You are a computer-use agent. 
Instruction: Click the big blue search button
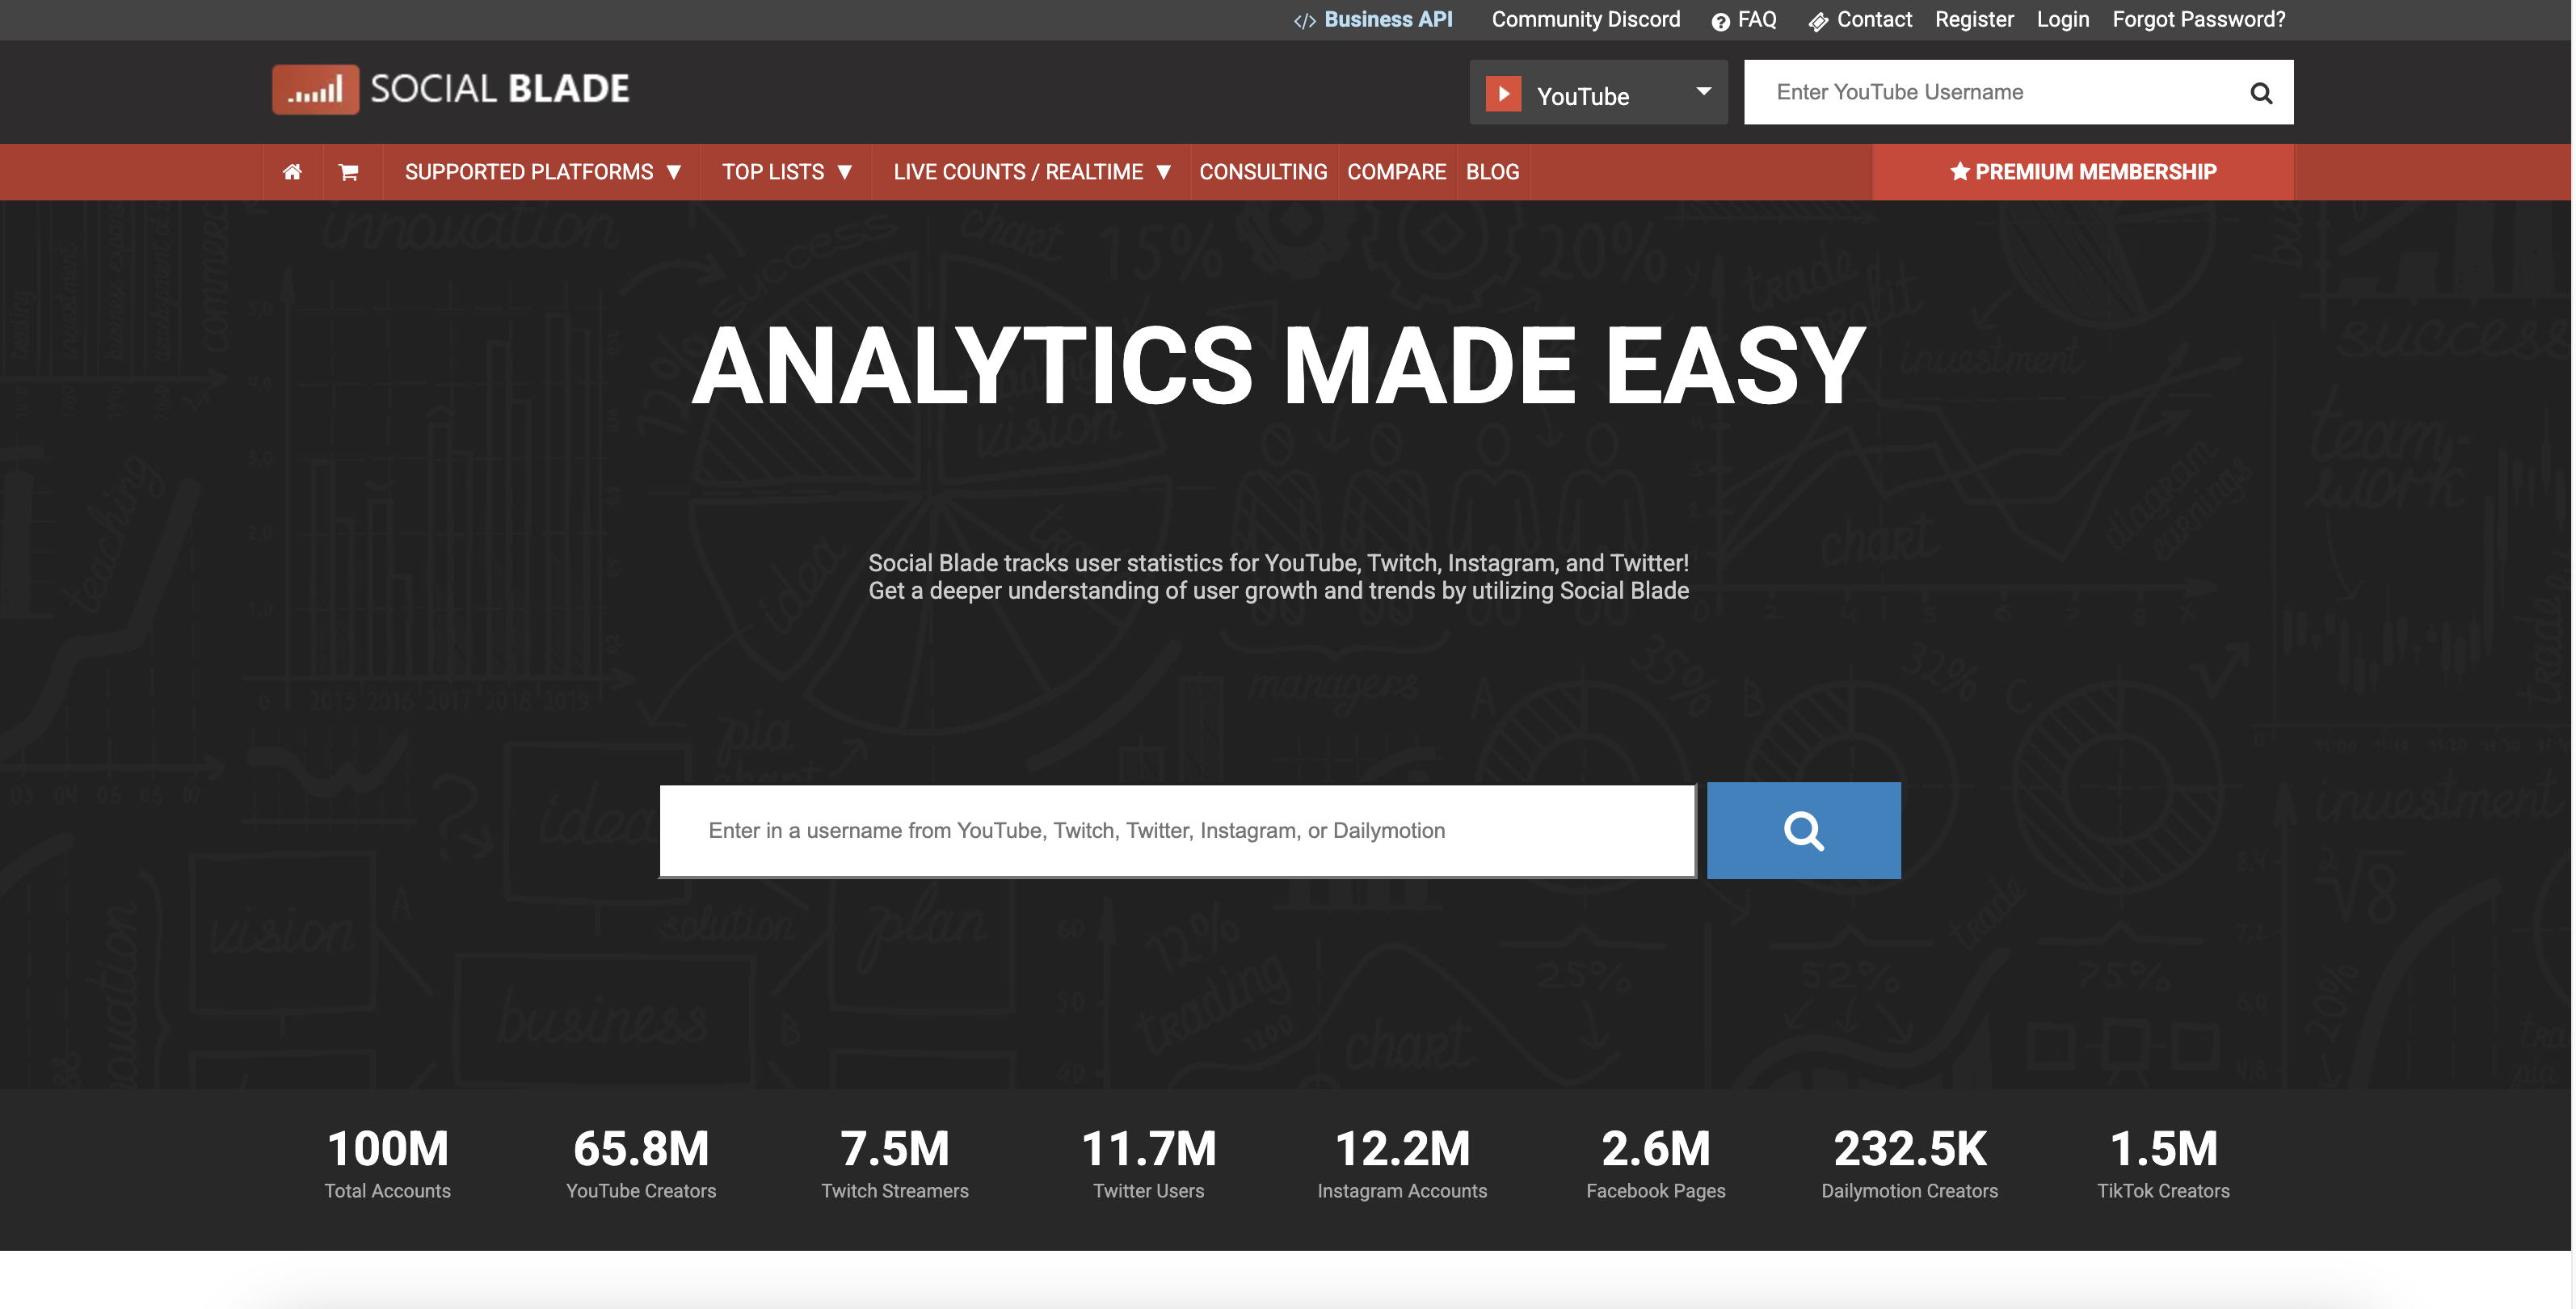[x=1803, y=830]
